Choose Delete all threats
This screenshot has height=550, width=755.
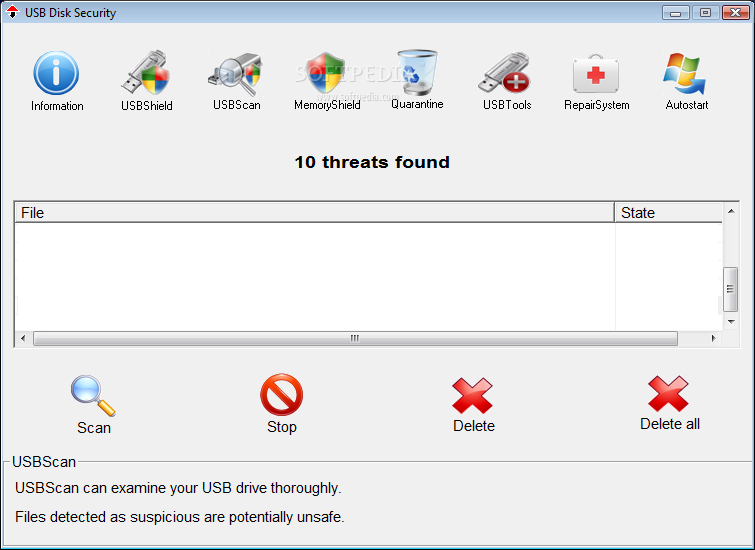(670, 403)
